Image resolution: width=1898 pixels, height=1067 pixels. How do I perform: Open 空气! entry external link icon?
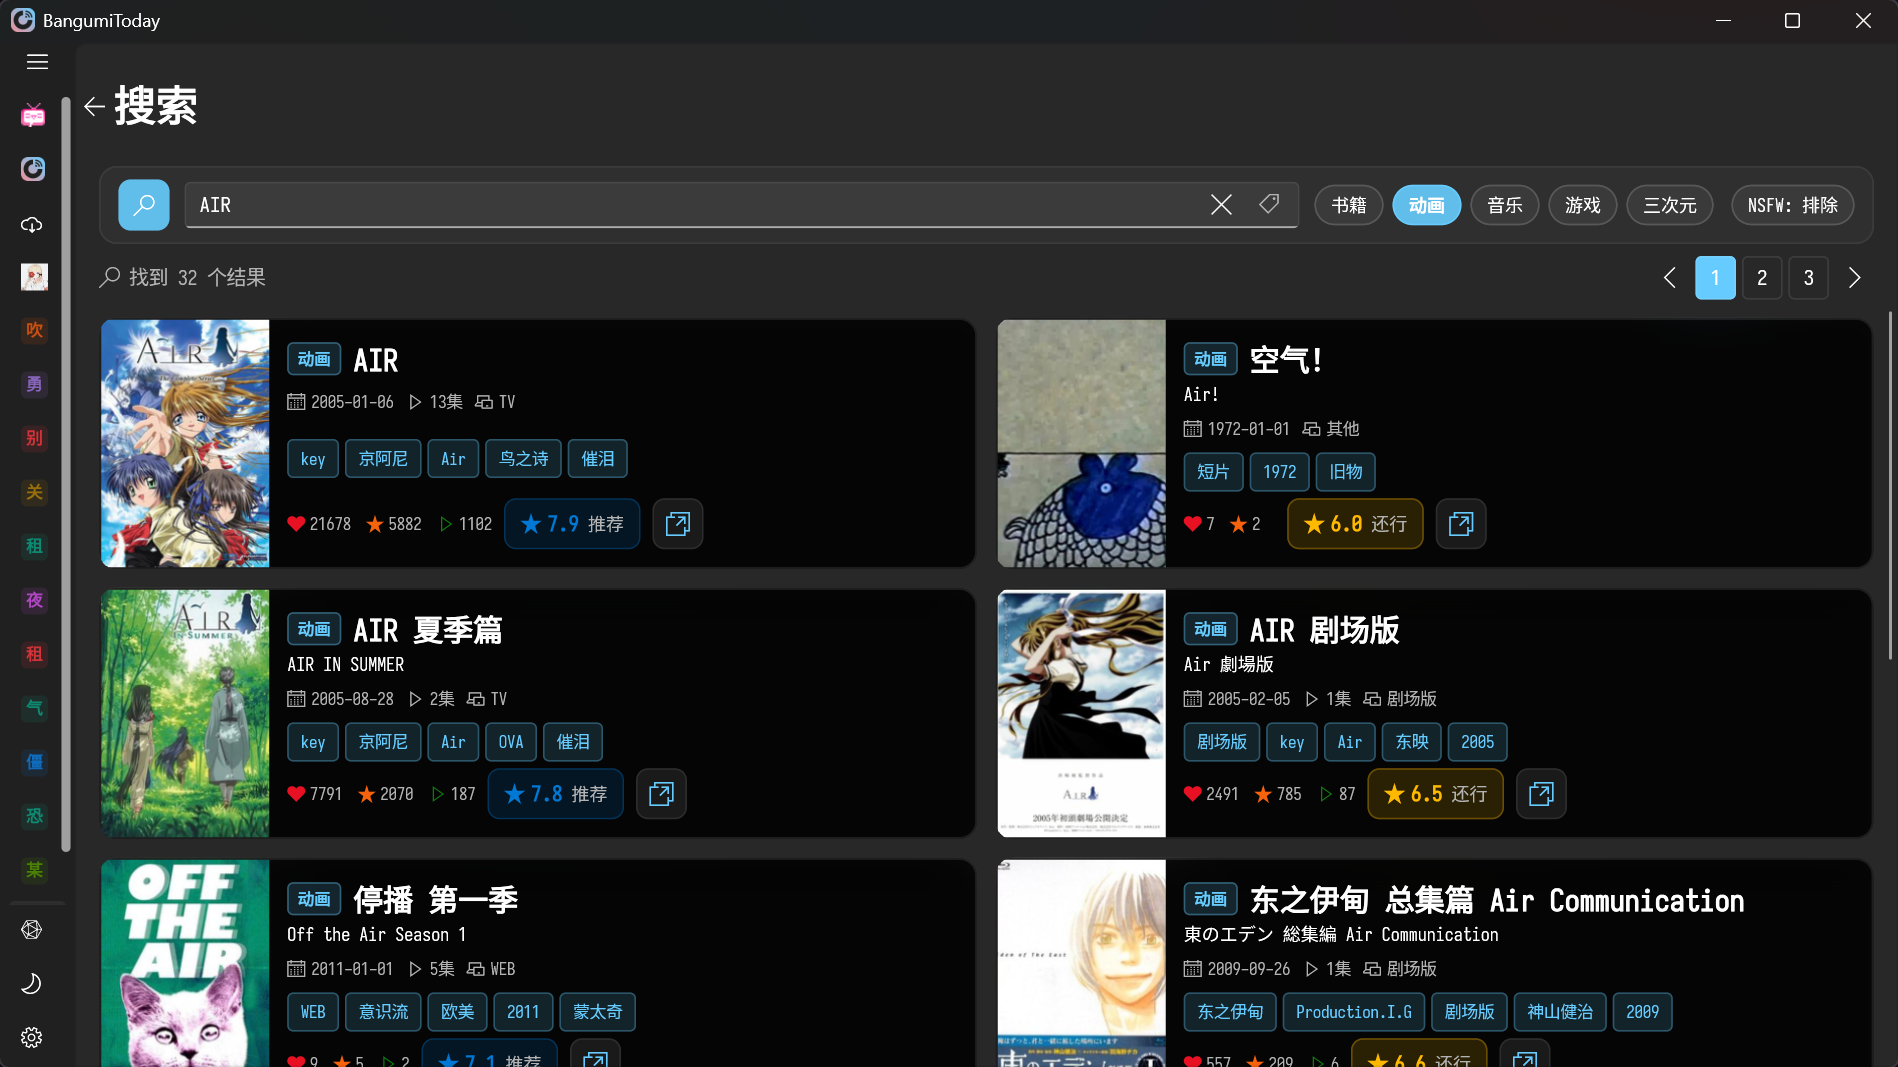1461,524
